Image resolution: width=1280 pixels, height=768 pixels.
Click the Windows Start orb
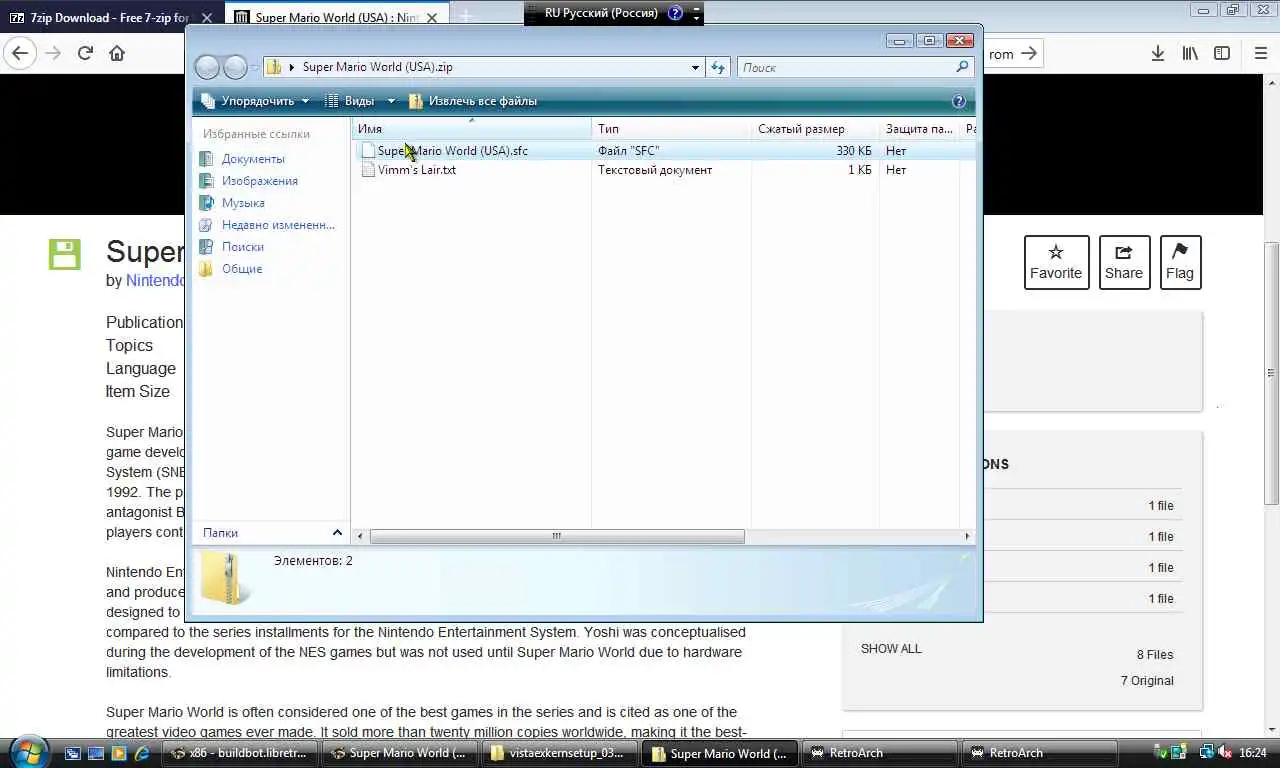[x=27, y=752]
